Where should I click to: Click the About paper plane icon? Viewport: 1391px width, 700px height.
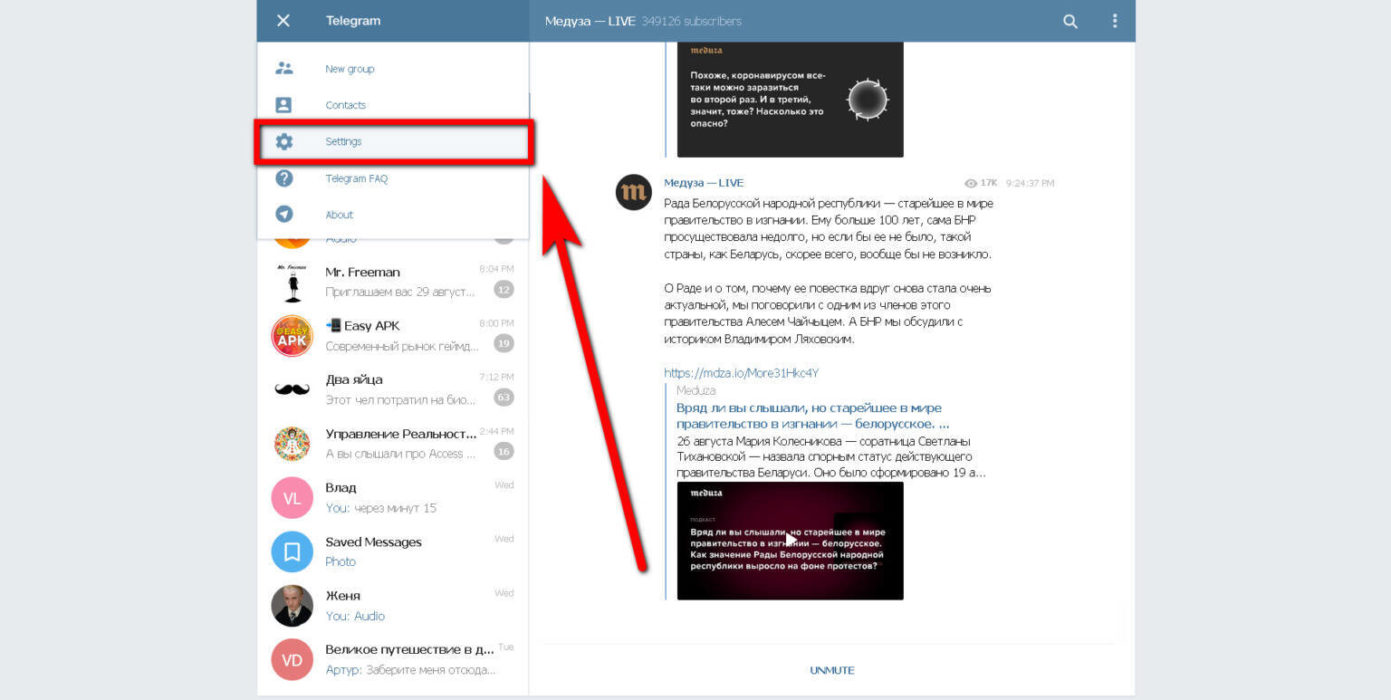coord(284,215)
